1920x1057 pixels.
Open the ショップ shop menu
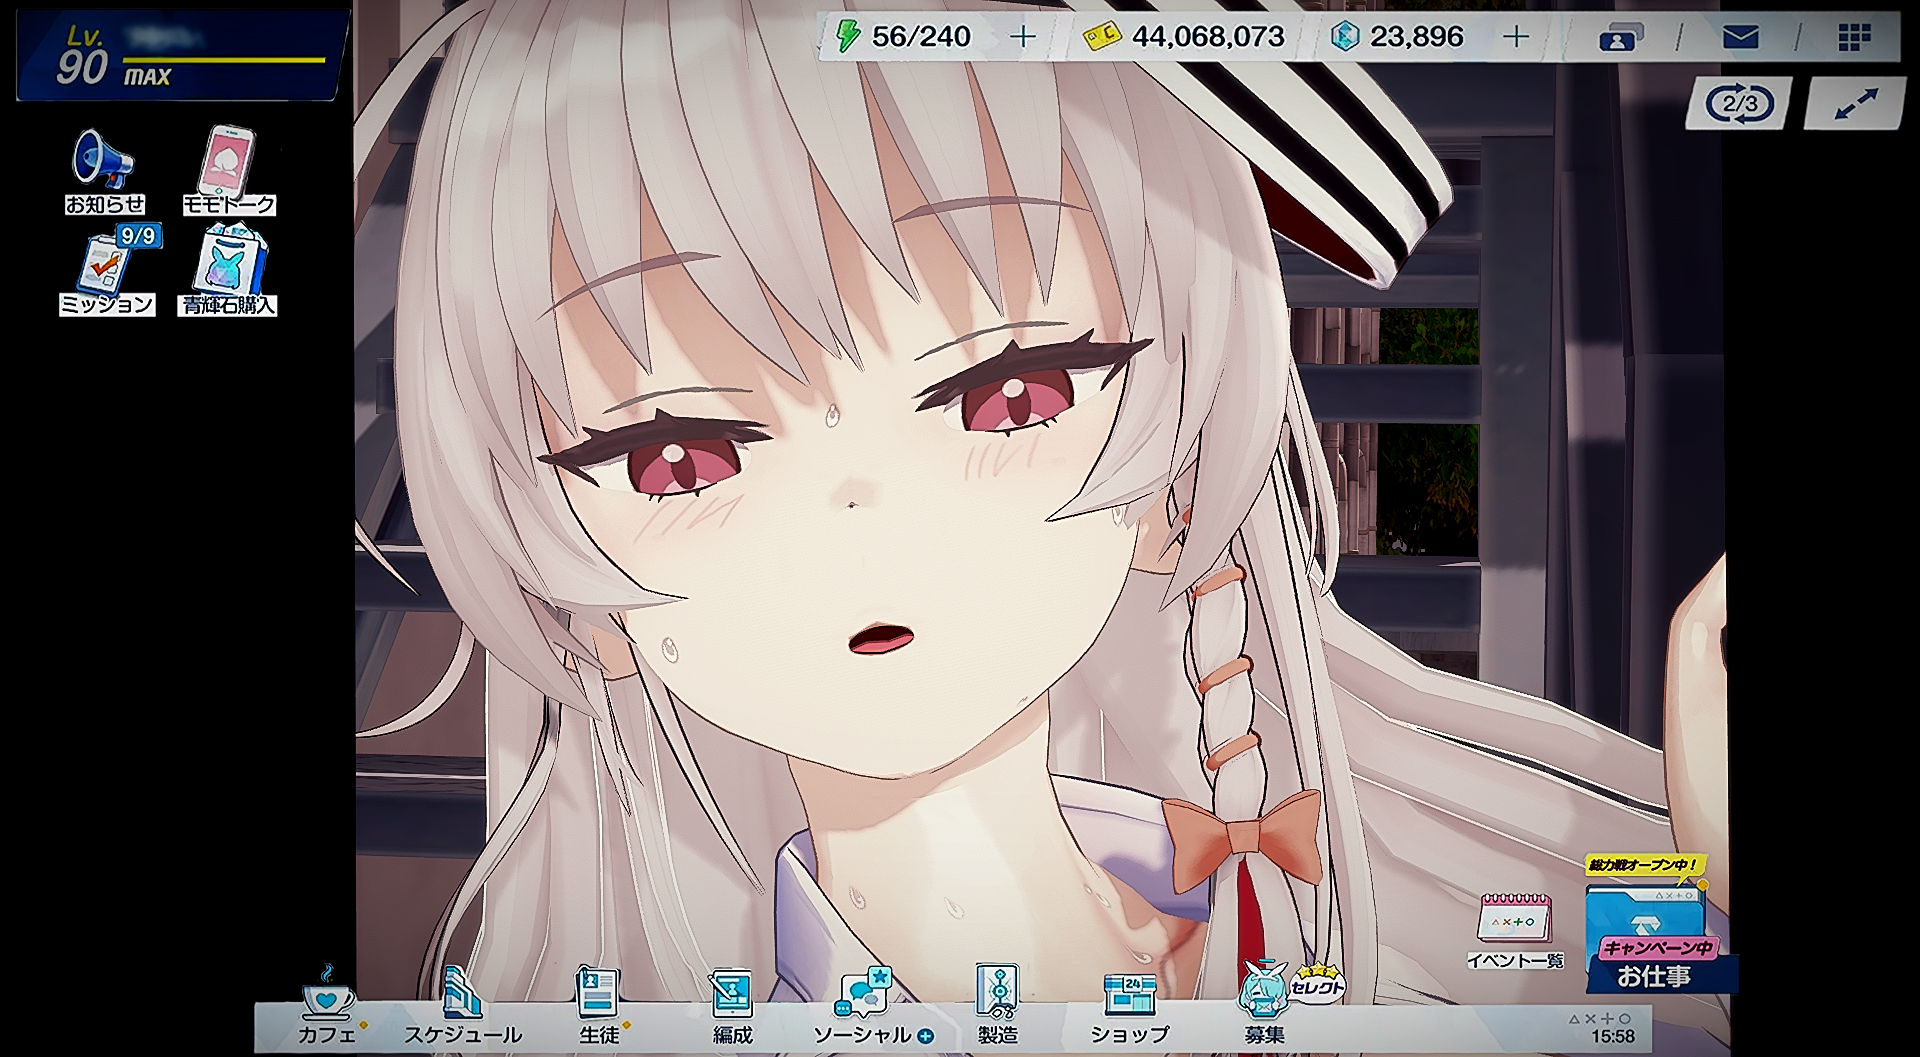pyautogui.click(x=1130, y=1008)
